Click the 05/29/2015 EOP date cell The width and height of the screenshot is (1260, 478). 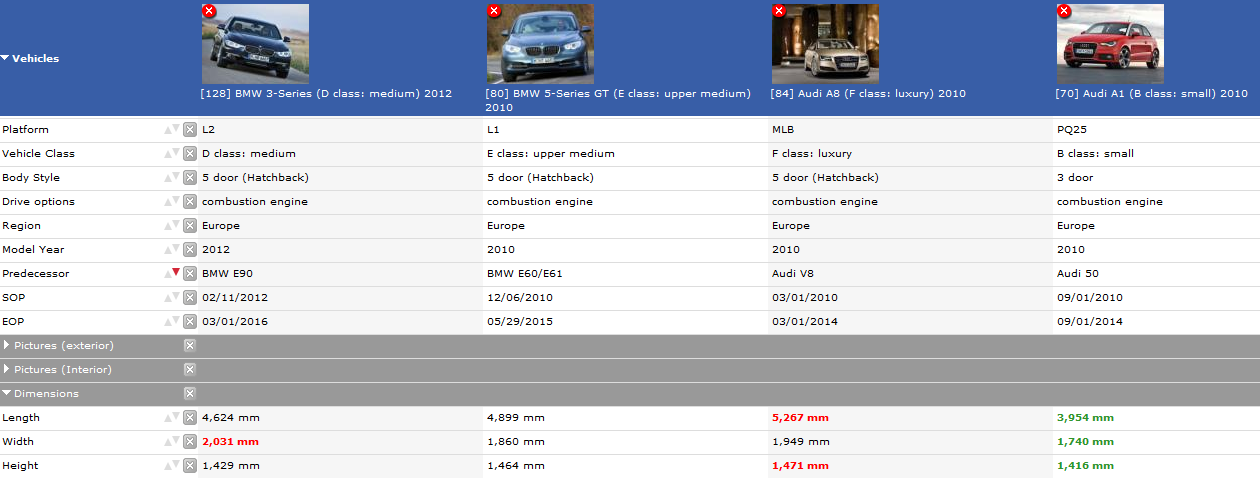click(520, 321)
